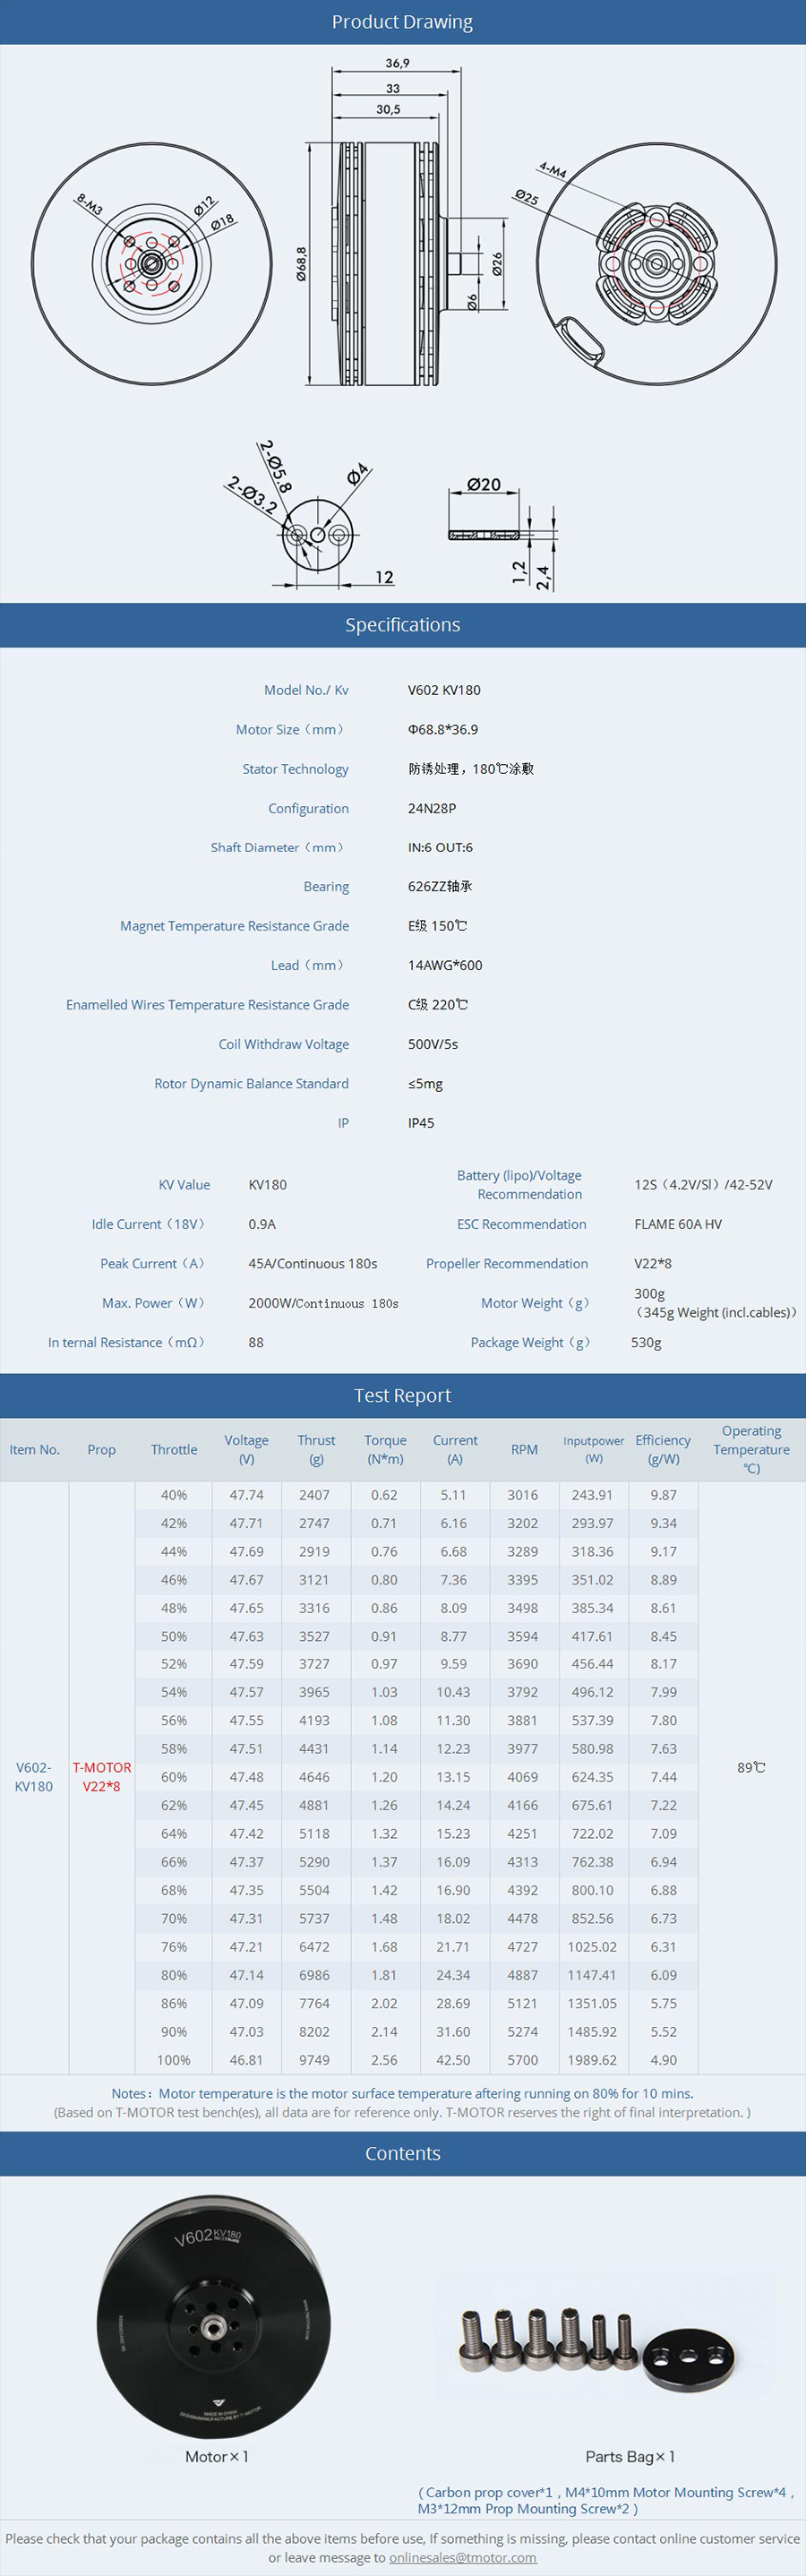Click input power value 1989.62

593,2059
